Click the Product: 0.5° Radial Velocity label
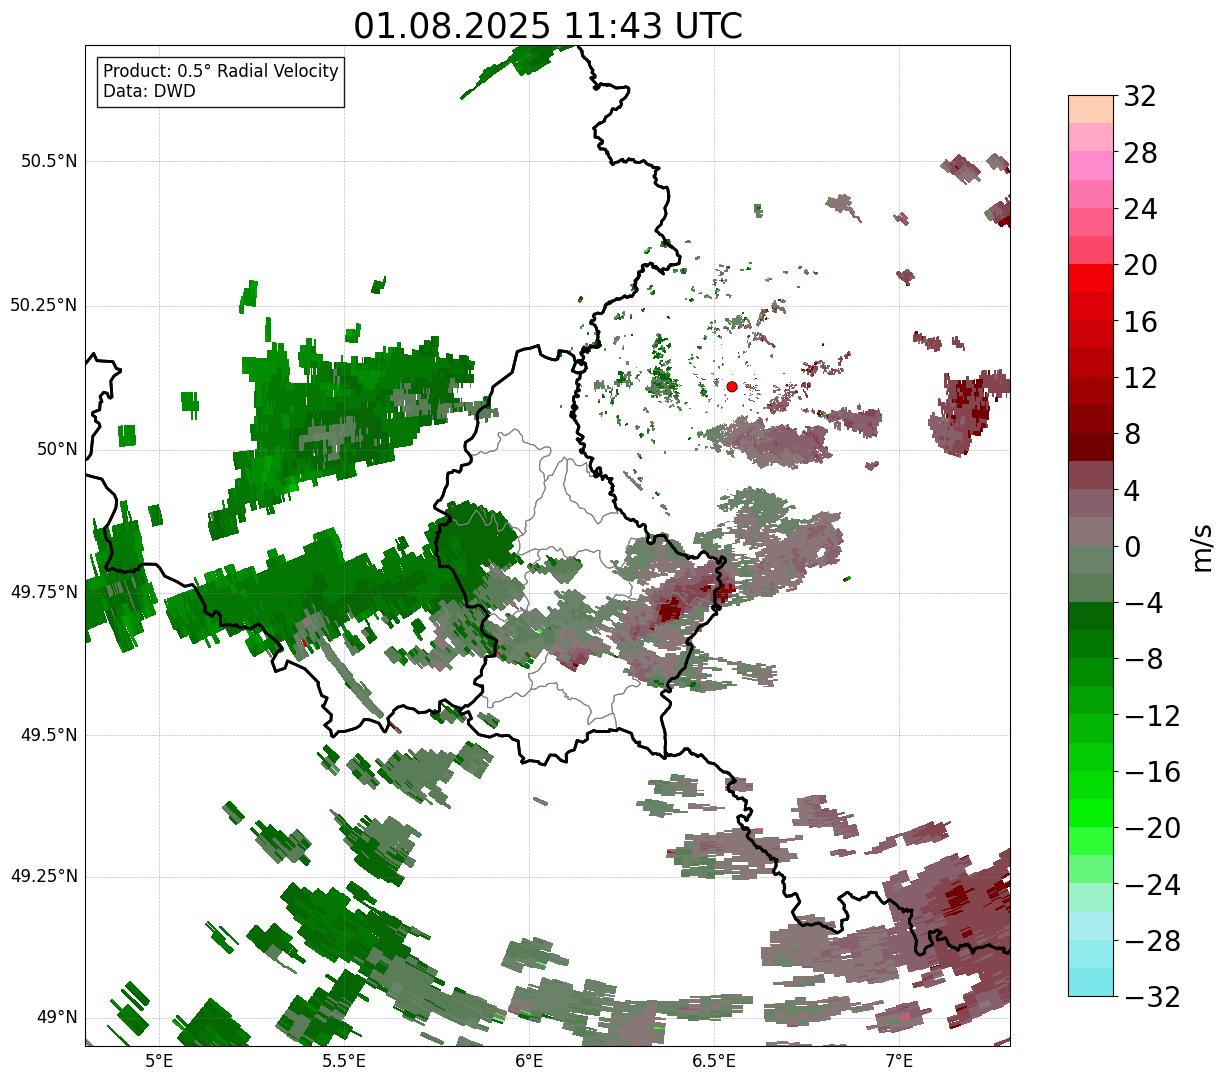1225x1081 pixels. pos(221,72)
